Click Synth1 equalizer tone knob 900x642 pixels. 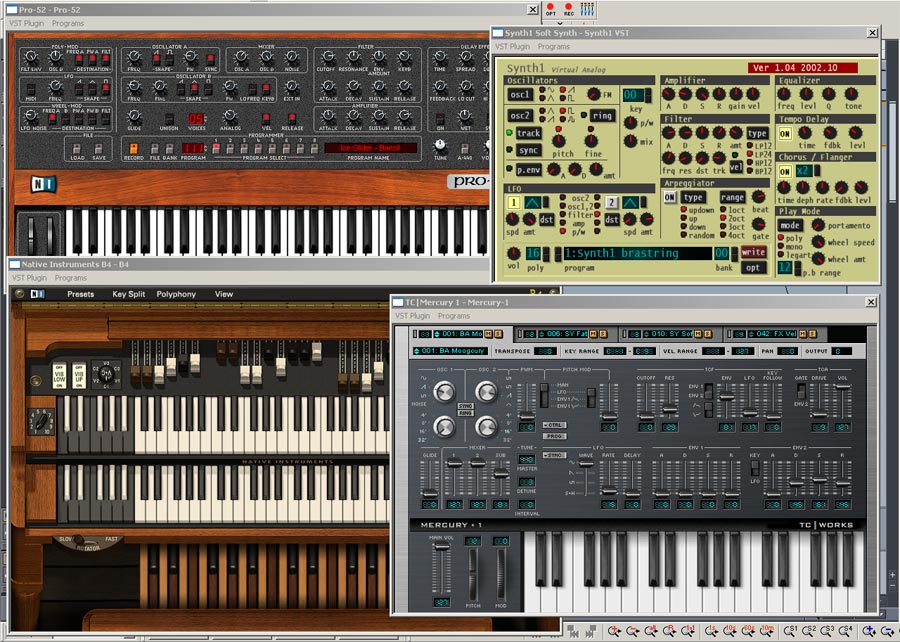tap(852, 94)
